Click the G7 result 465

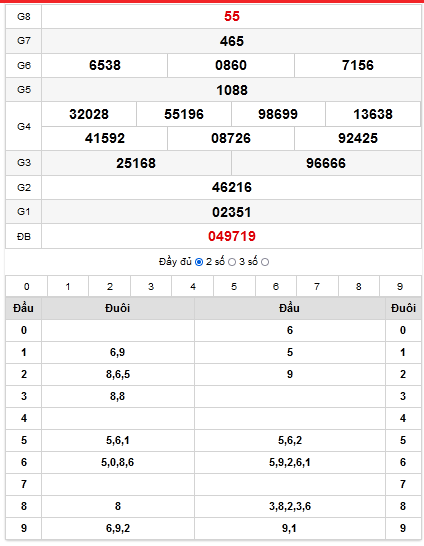click(232, 41)
